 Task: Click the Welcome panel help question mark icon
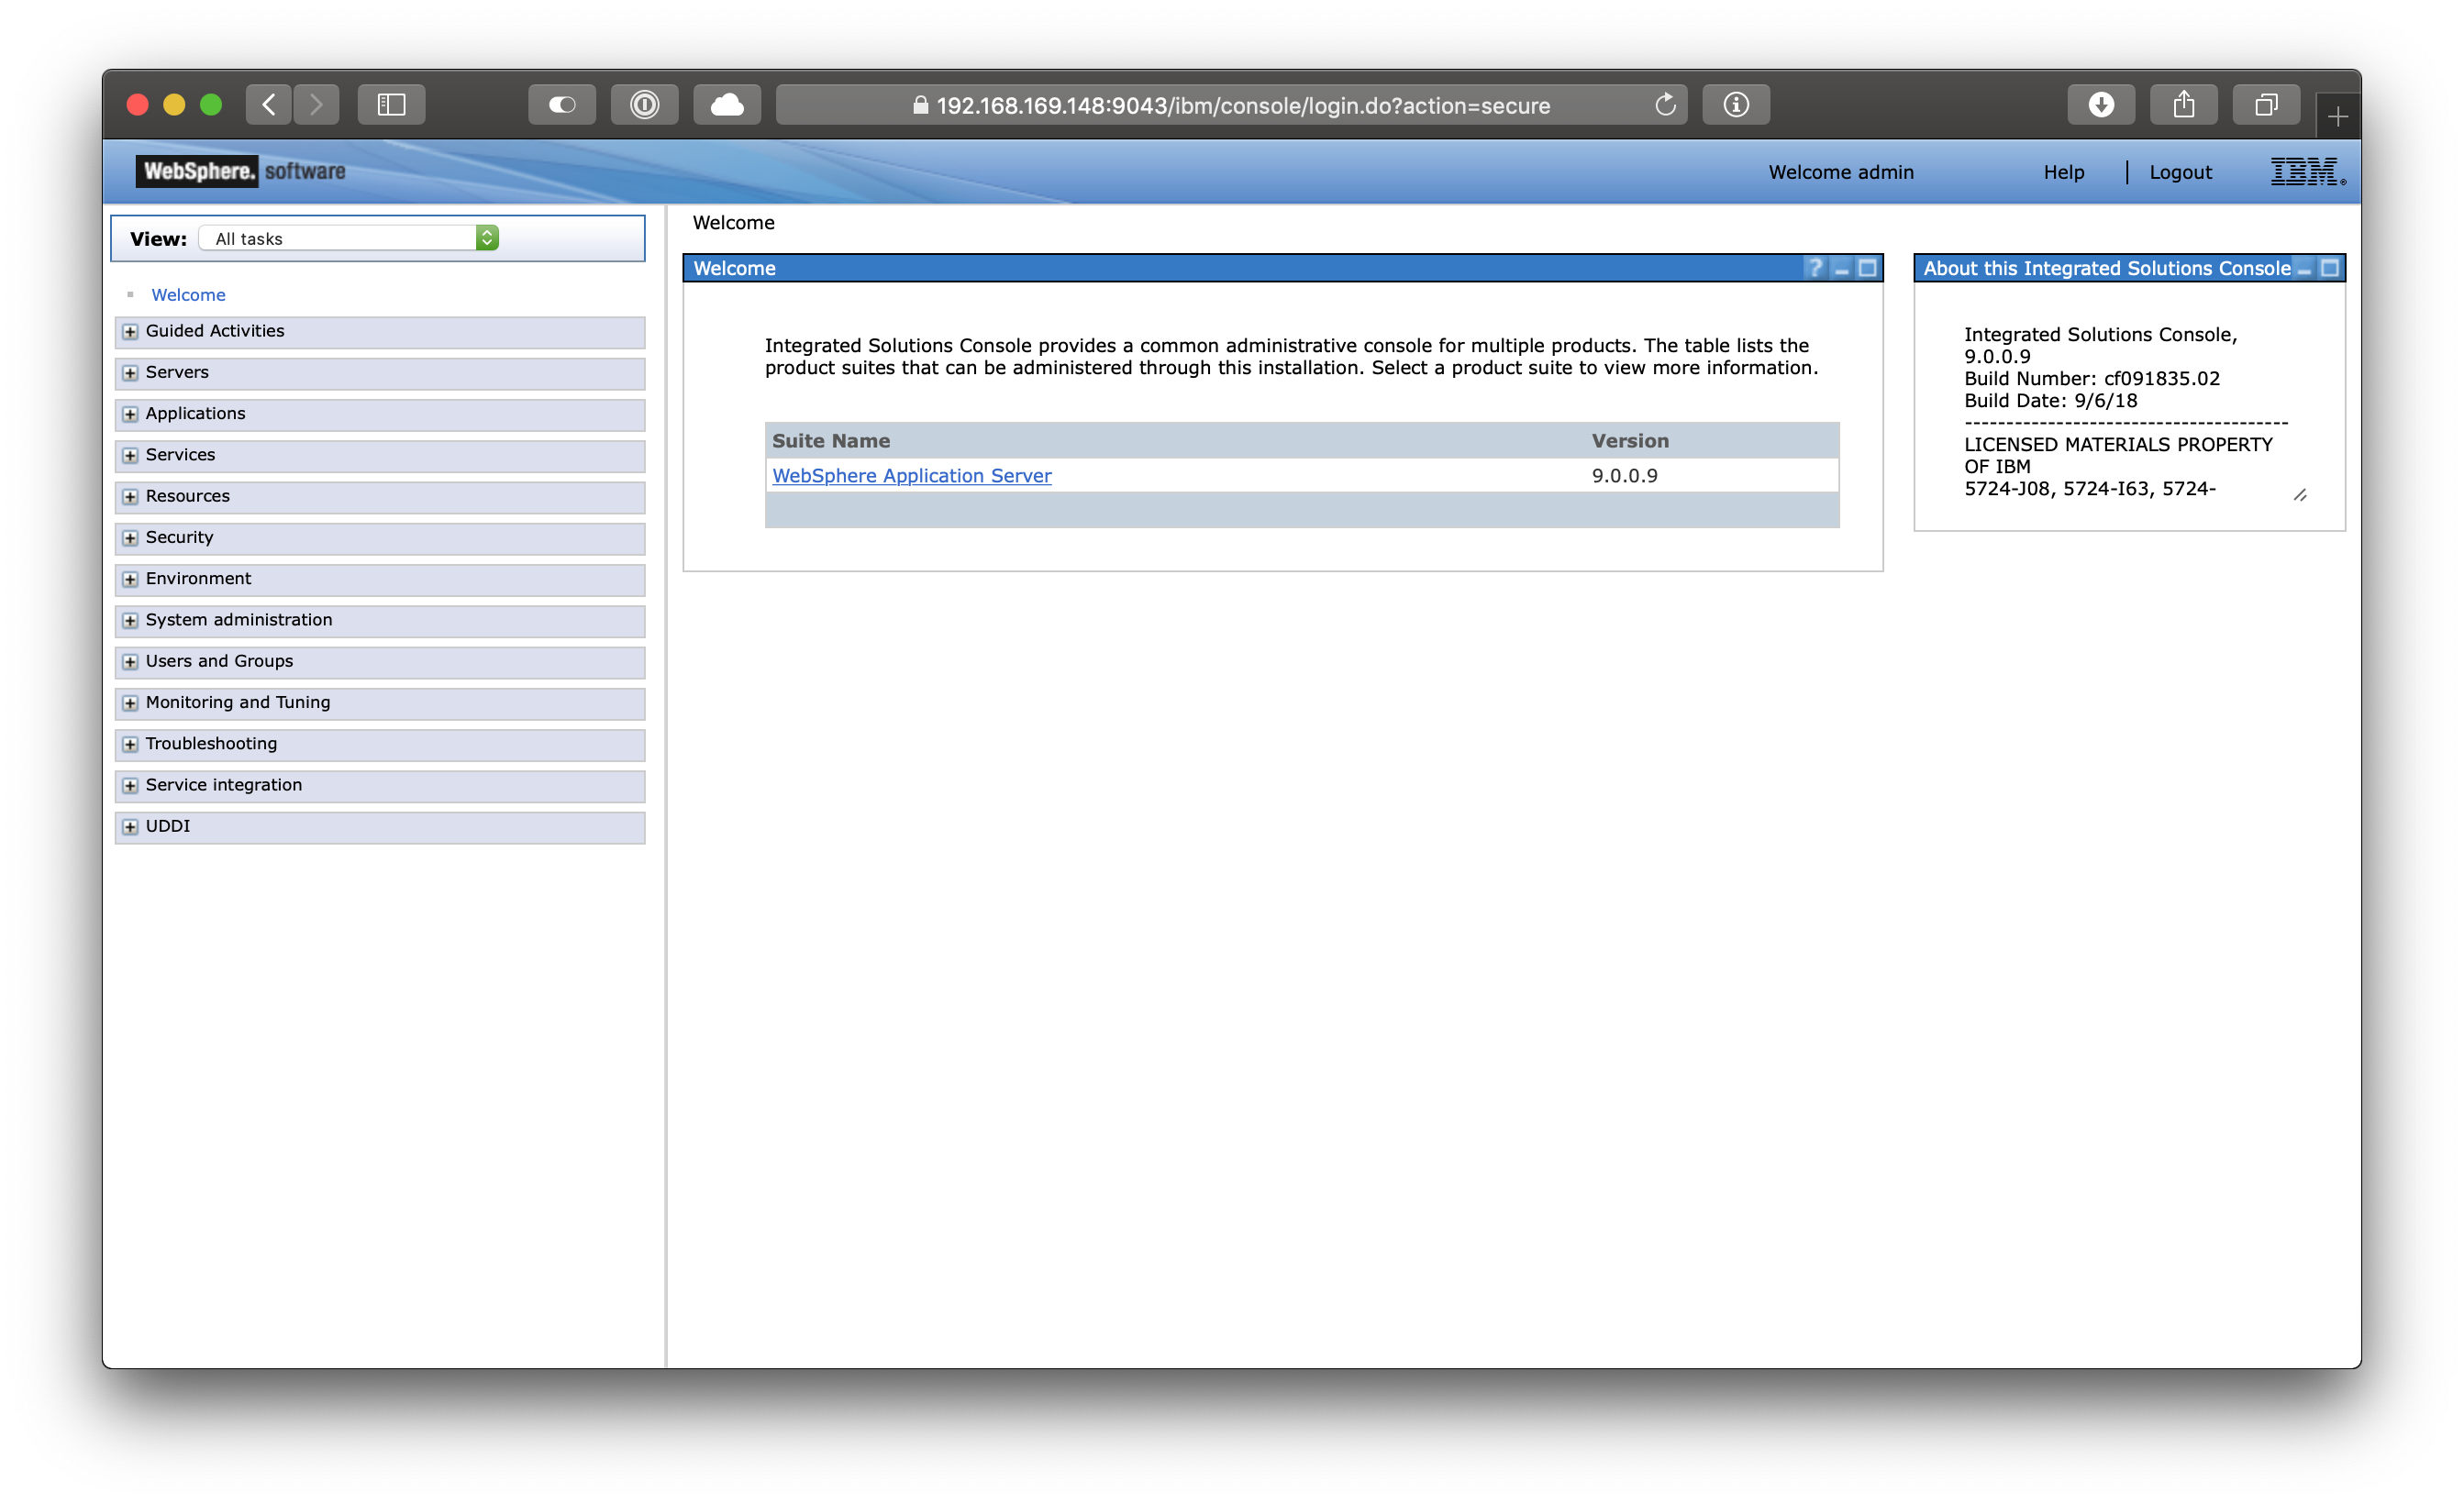pyautogui.click(x=1815, y=268)
